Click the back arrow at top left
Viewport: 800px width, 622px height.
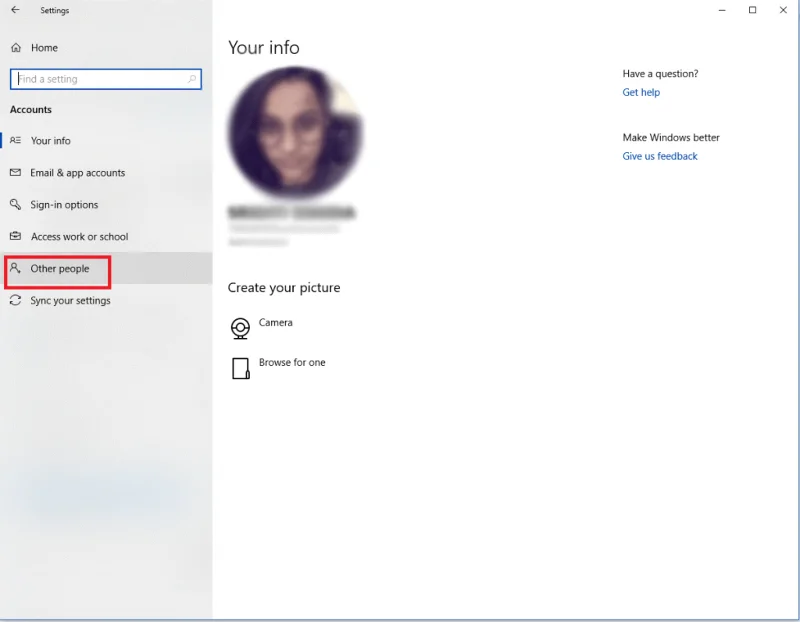click(16, 10)
